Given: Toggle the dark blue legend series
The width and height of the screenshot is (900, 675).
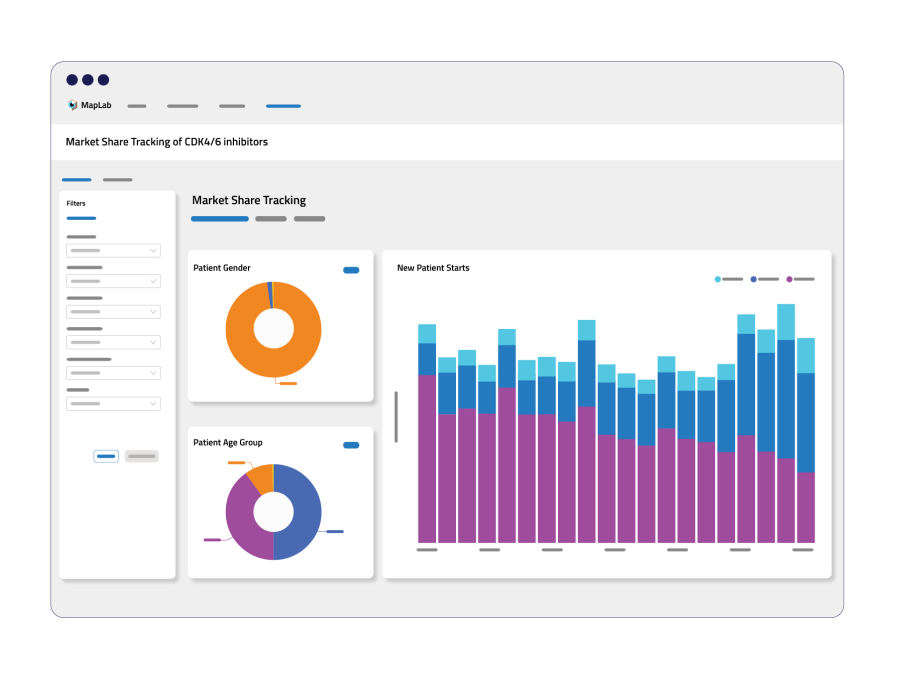Looking at the screenshot, I should click(x=765, y=280).
